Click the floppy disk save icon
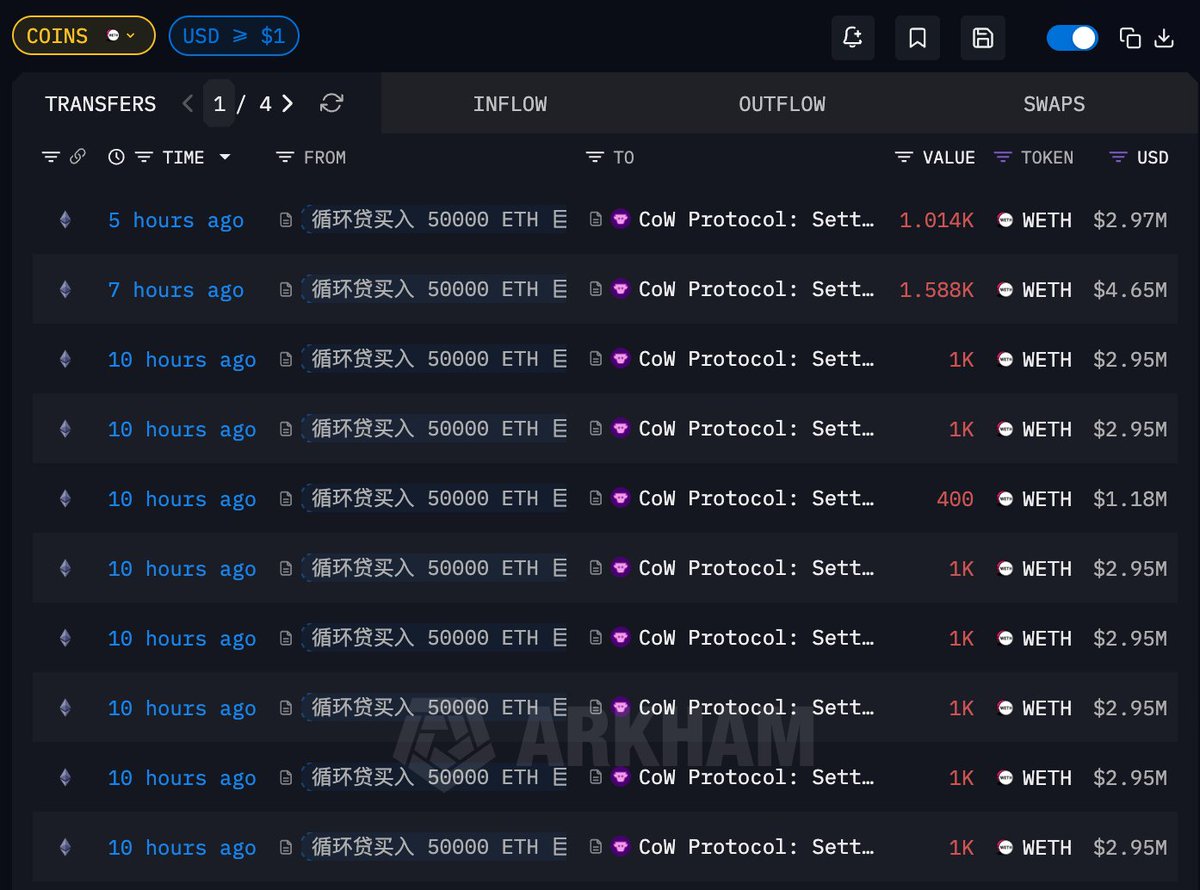This screenshot has height=890, width=1200. coord(982,38)
